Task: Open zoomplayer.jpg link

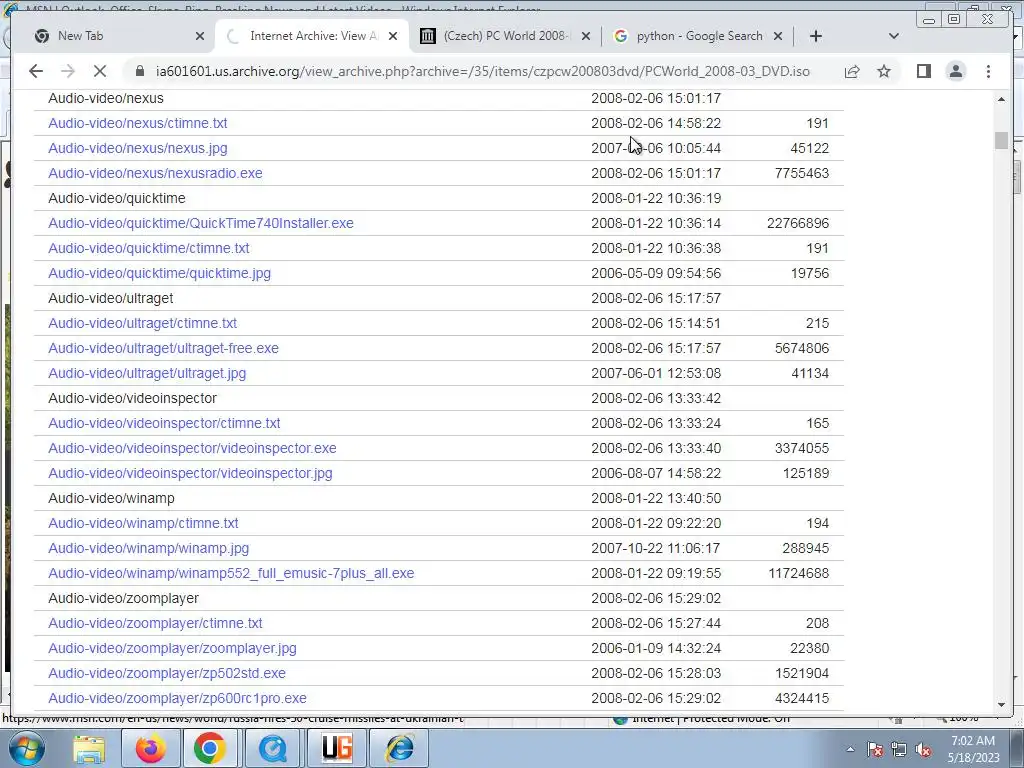Action: pyautogui.click(x=172, y=648)
